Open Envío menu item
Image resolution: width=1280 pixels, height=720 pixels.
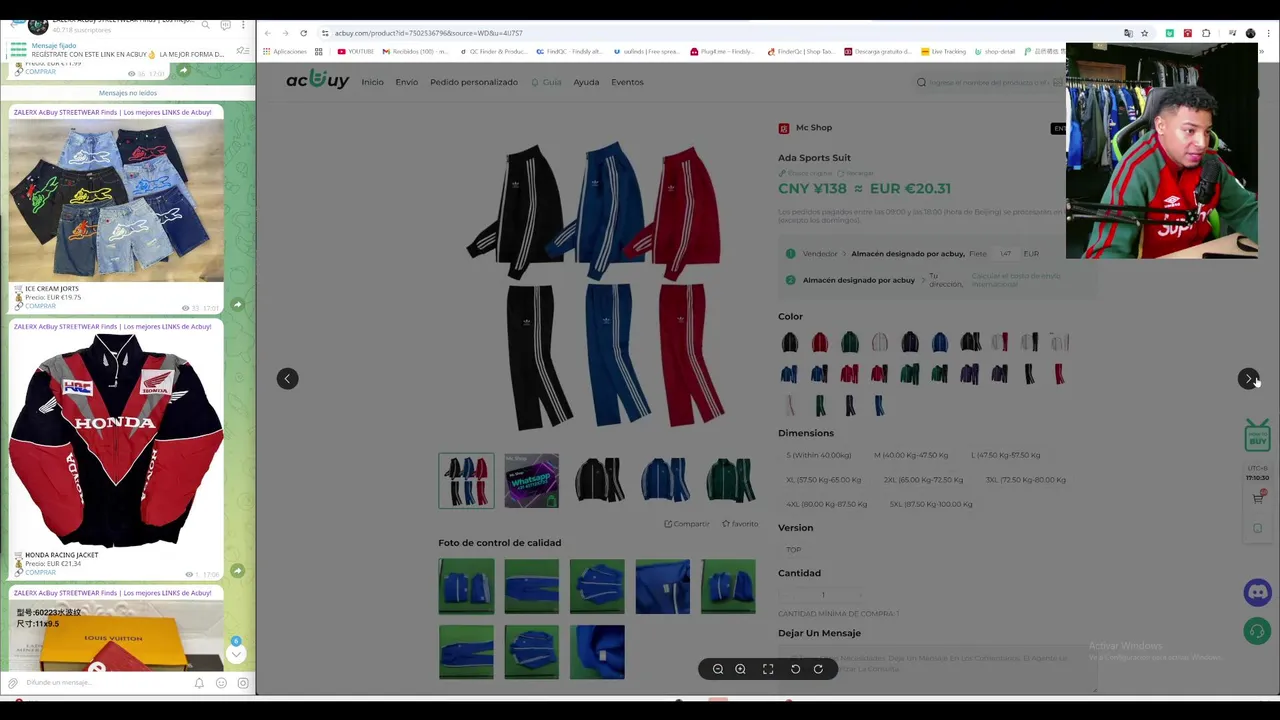[x=406, y=82]
